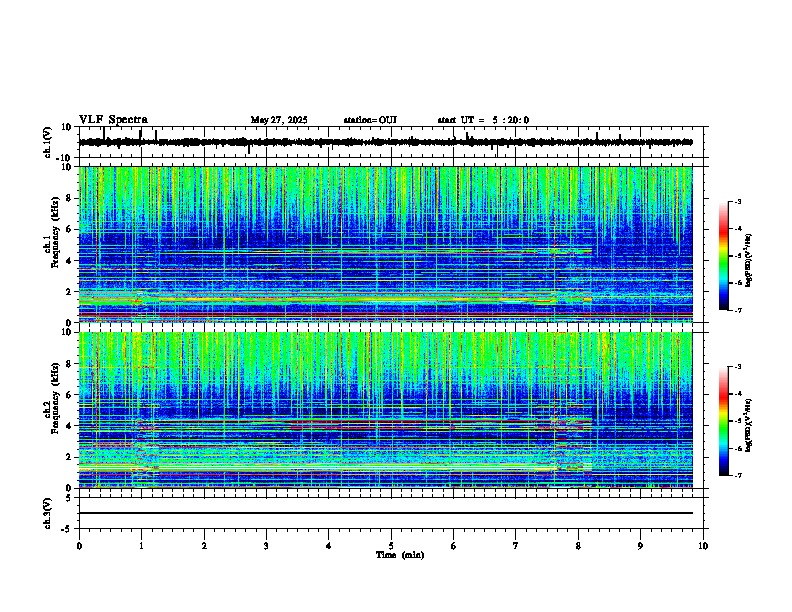
Task: Click the time axis tick label "3"
Action: [x=267, y=546]
